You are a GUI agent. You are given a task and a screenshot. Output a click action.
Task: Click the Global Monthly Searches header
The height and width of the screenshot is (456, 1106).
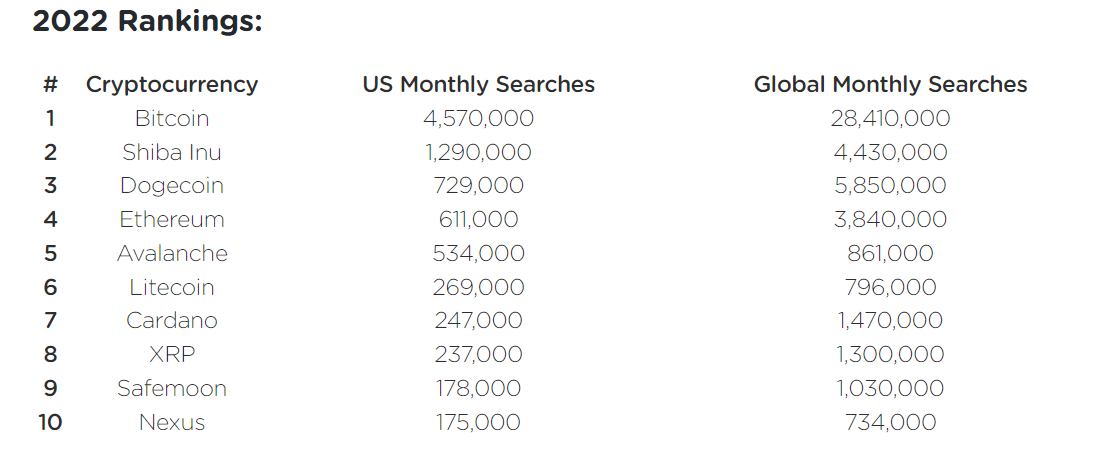pos(890,85)
